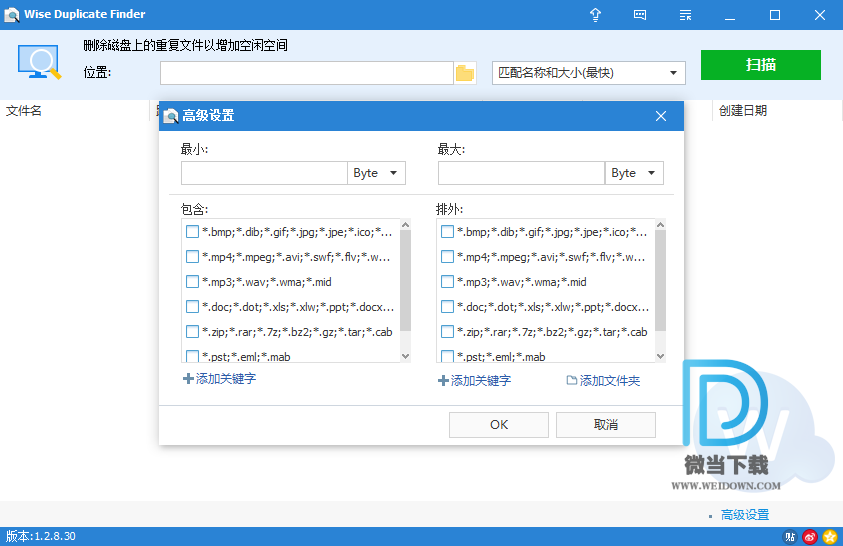The image size is (843, 546).
Task: Click the 贴 share icon in status bar
Action: 790,536
